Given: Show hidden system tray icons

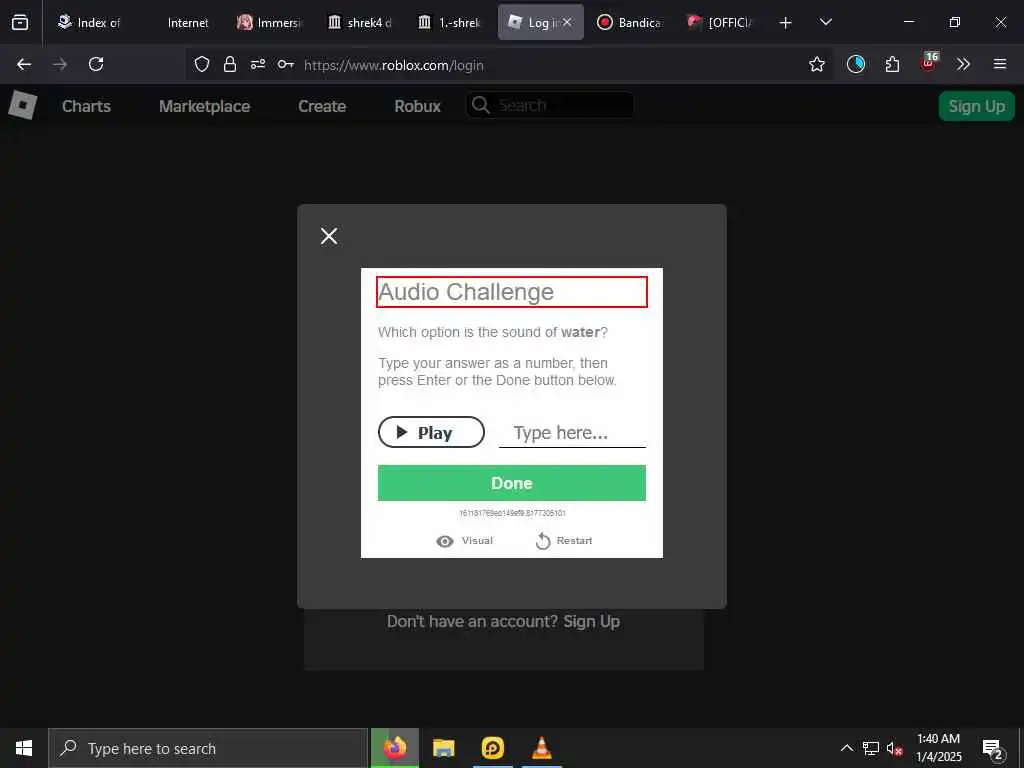Looking at the screenshot, I should click(x=846, y=748).
